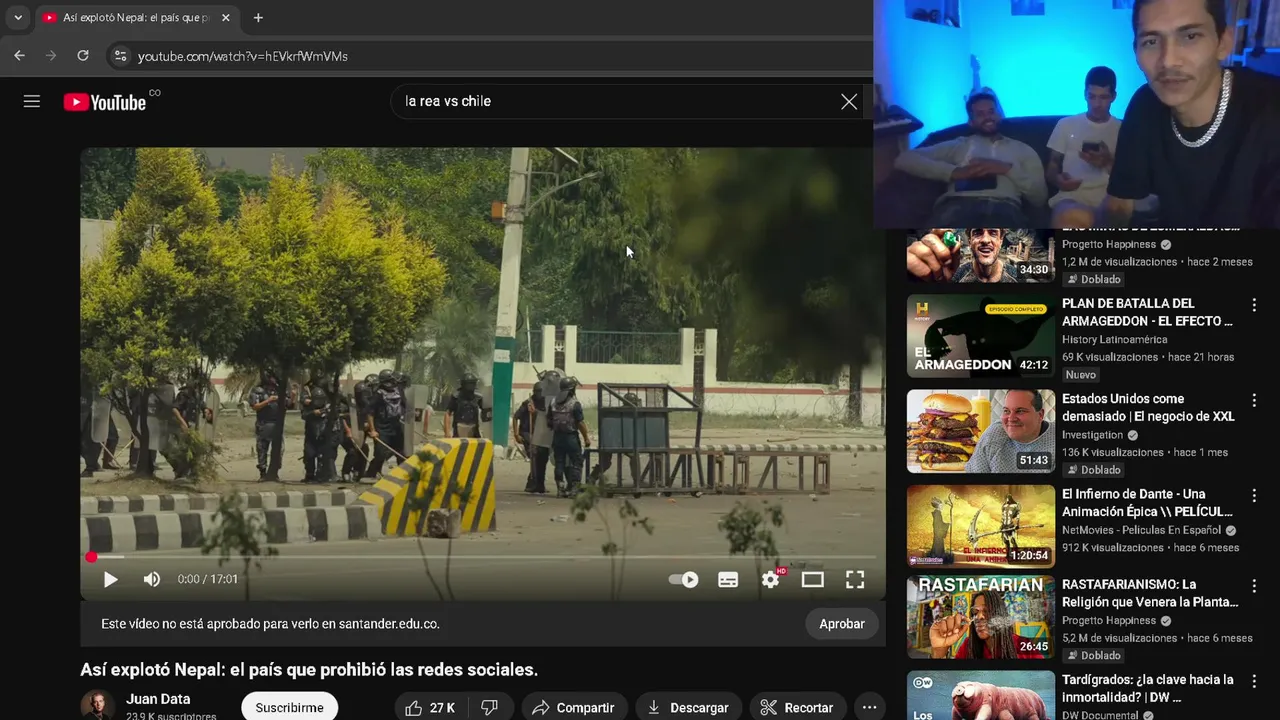This screenshot has width=1280, height=720.
Task: Open options menu for Tardígrados video
Action: pyautogui.click(x=1254, y=681)
